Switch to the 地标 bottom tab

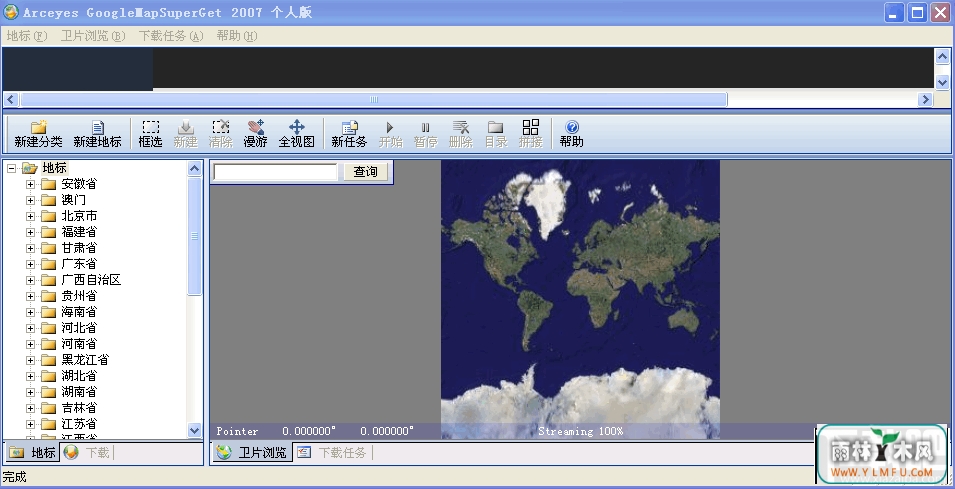coord(32,452)
